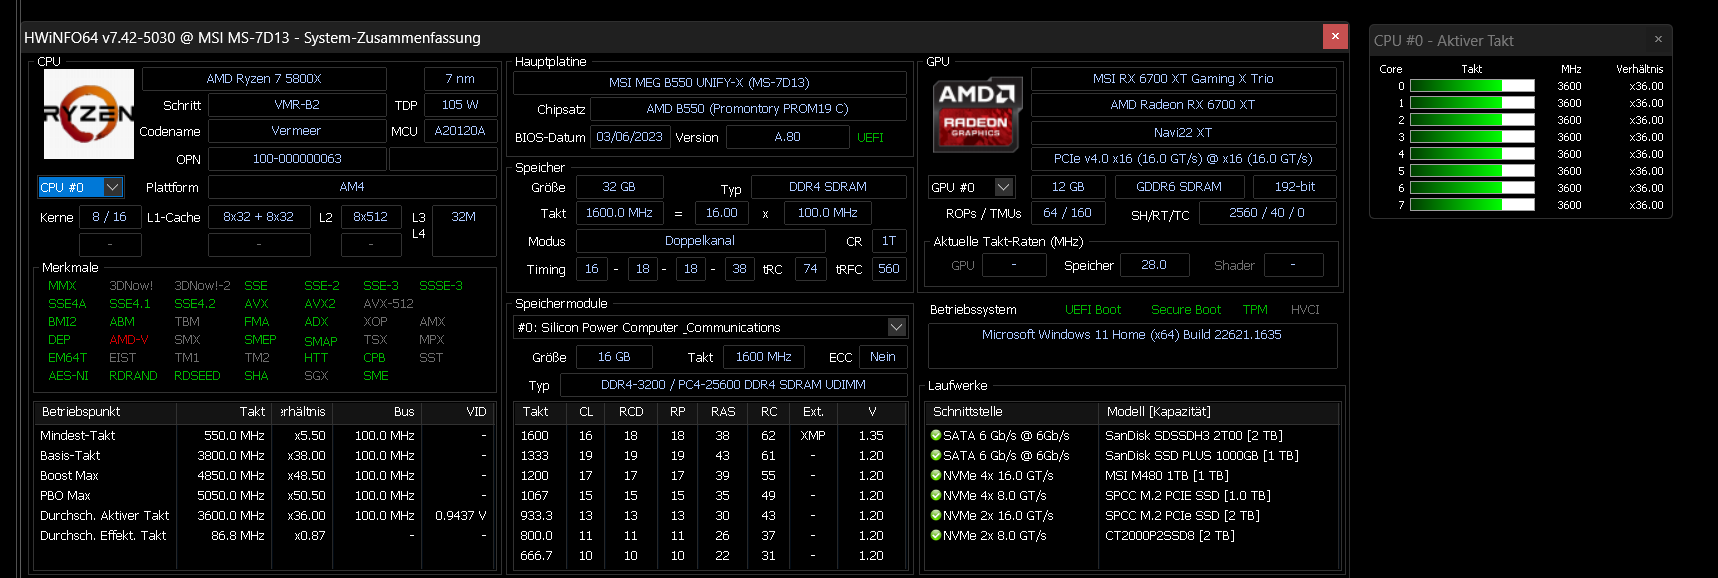Screen dimensions: 1718x578
Task: Click the GDDR6 SDRAM memory type field
Action: [x=1179, y=187]
